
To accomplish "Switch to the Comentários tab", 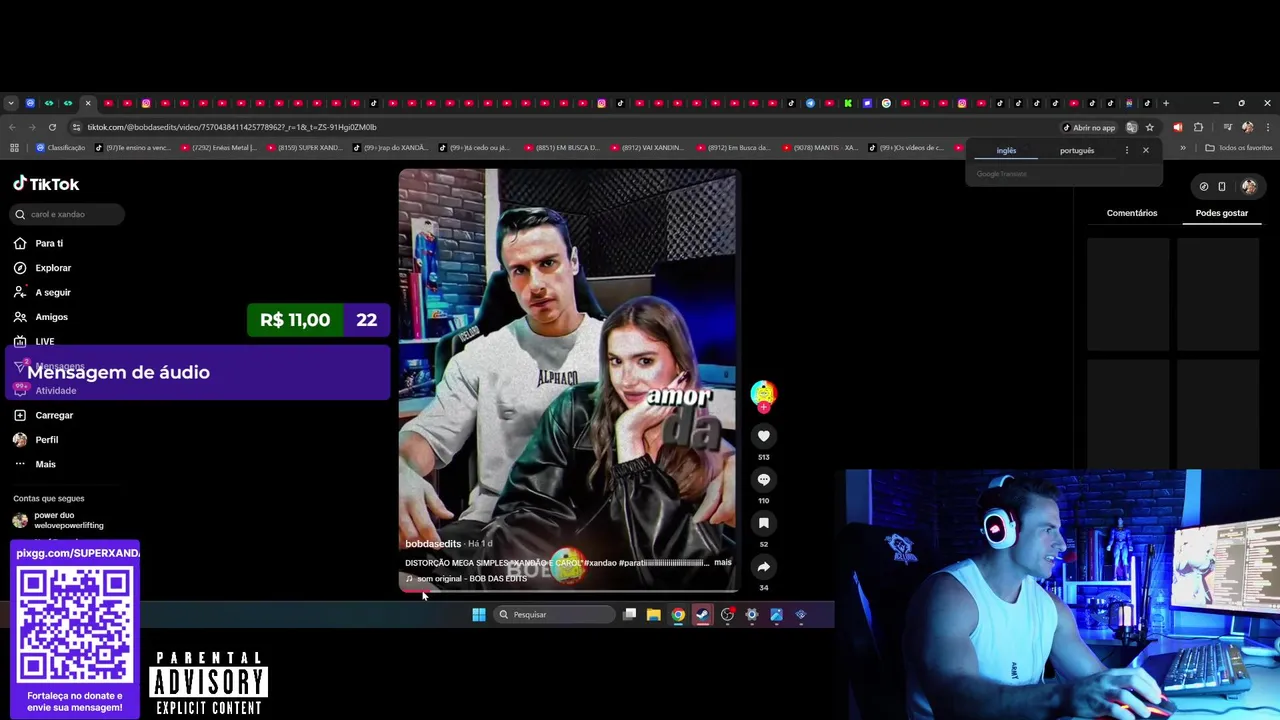I will coord(1132,213).
